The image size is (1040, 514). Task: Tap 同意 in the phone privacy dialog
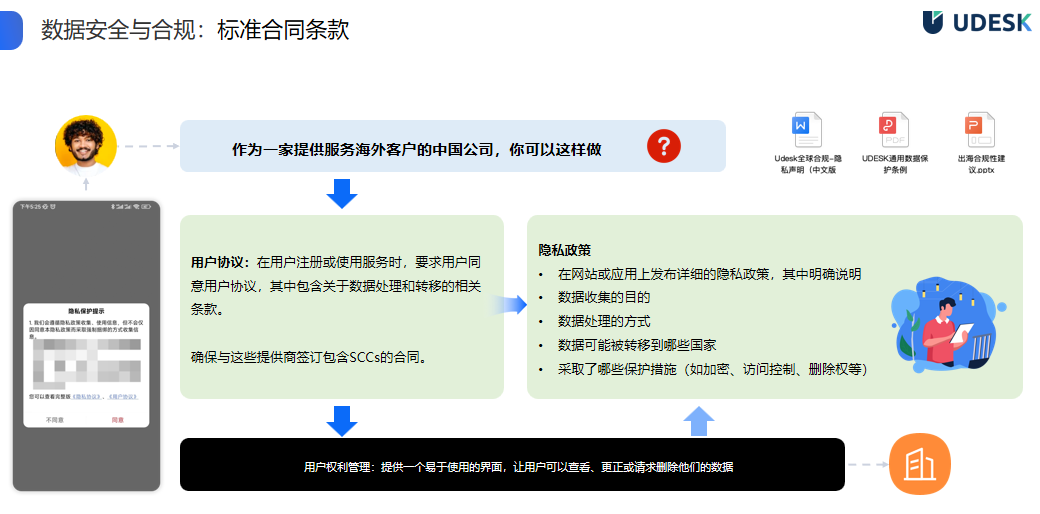pos(118,419)
